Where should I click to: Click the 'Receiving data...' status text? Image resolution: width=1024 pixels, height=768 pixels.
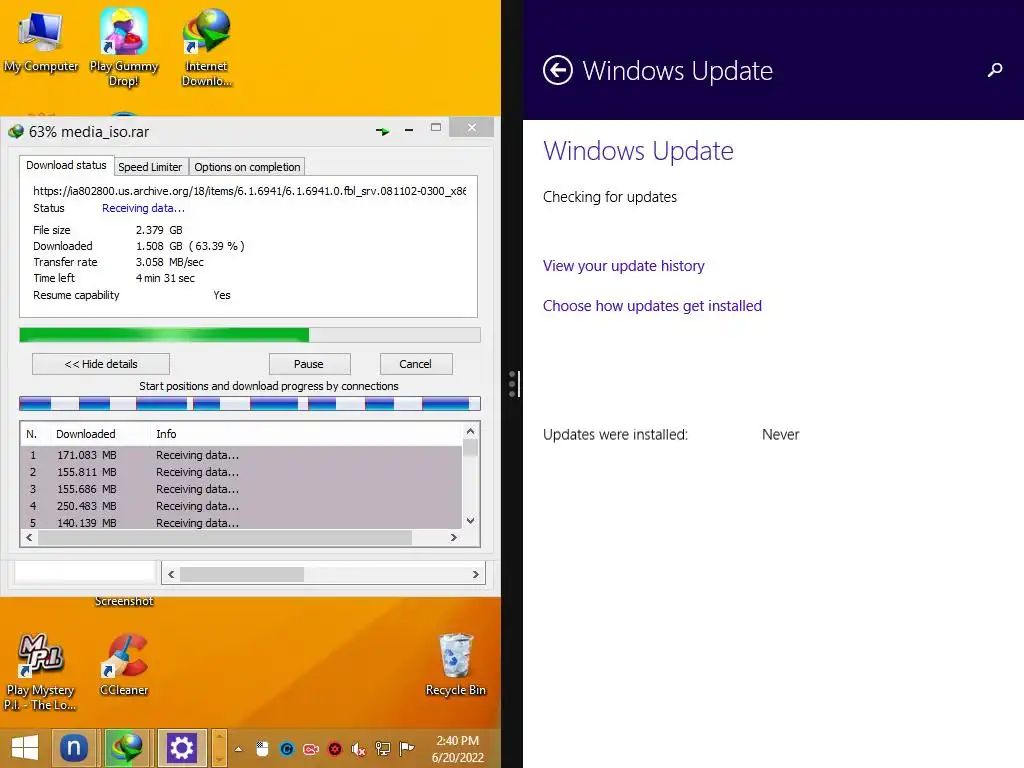coord(143,208)
